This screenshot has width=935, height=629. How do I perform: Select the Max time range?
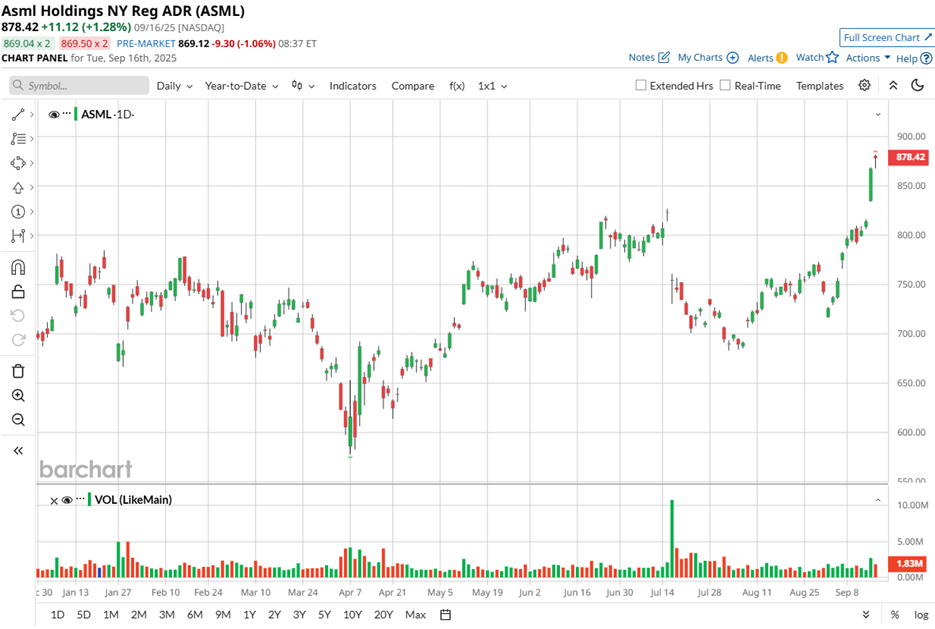416,615
